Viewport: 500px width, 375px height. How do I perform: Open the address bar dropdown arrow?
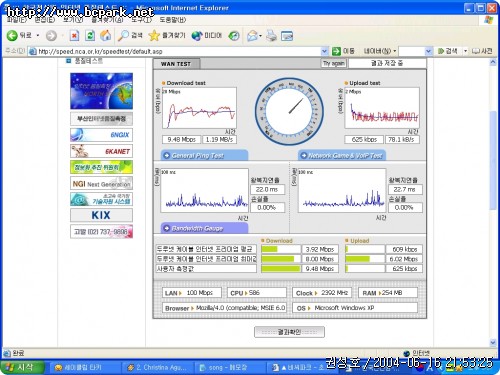[x=324, y=51]
